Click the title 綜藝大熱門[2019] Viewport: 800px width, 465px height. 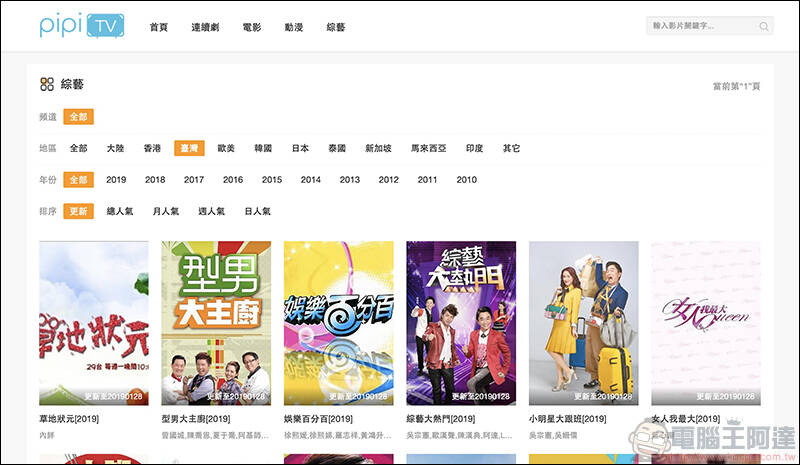point(441,419)
